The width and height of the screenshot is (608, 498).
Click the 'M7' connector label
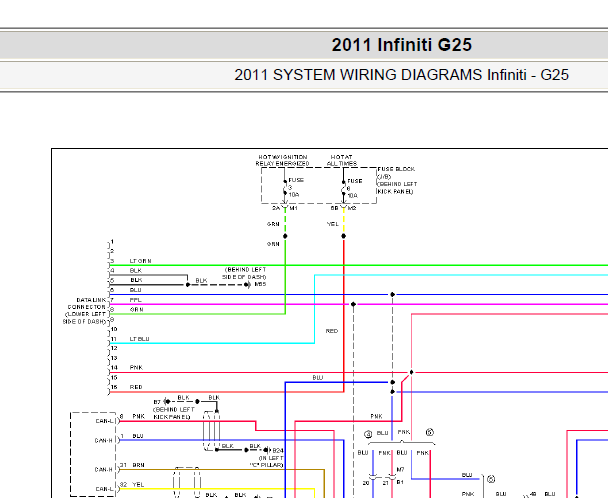[401, 470]
